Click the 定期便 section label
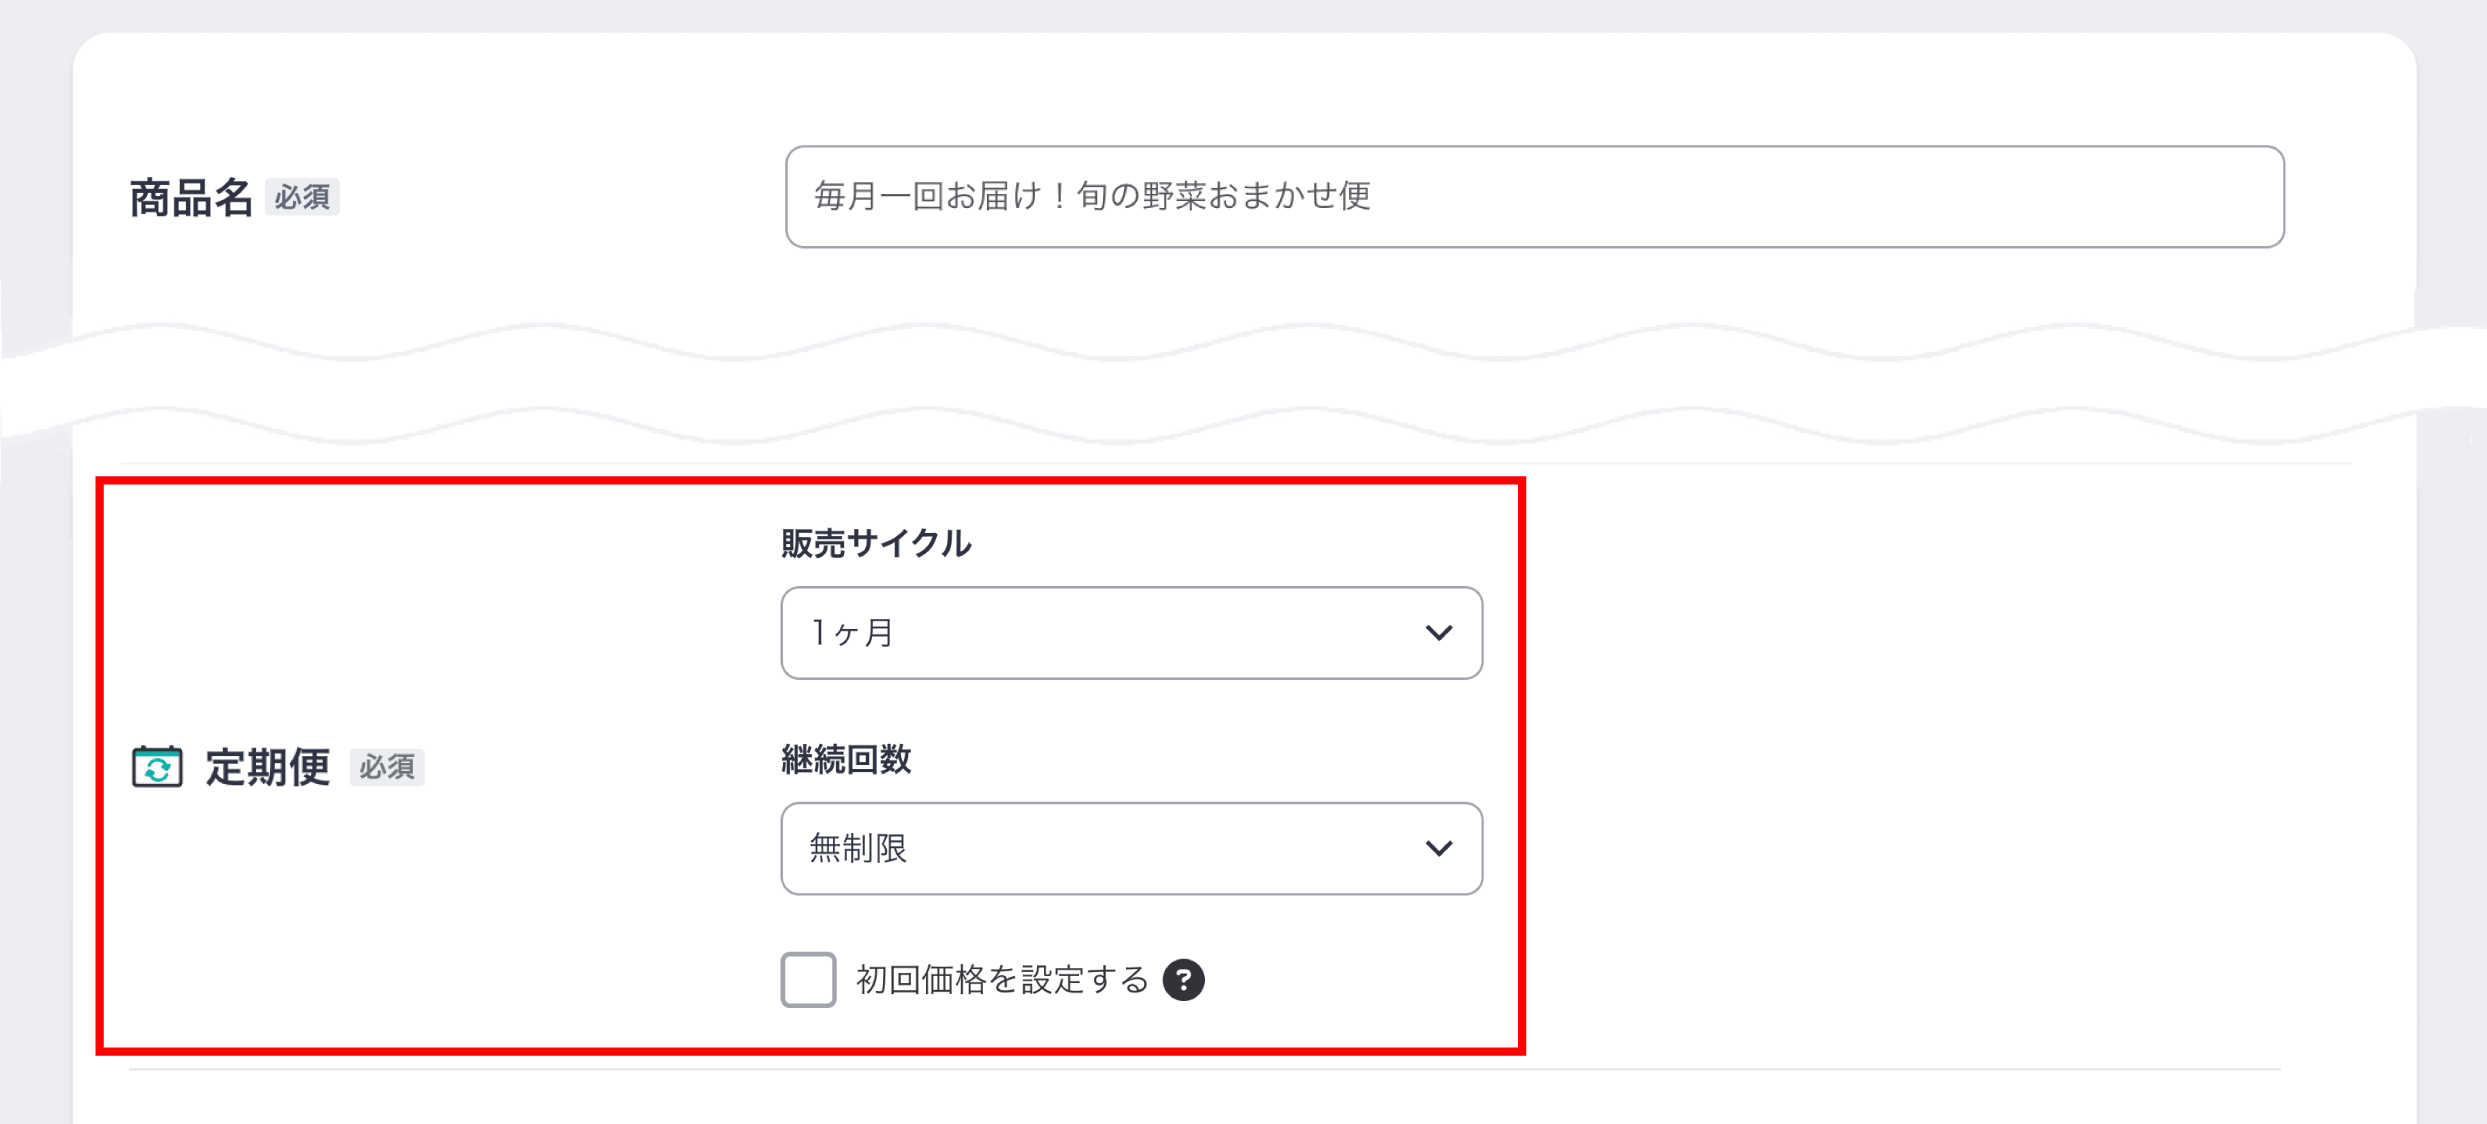 click(266, 768)
